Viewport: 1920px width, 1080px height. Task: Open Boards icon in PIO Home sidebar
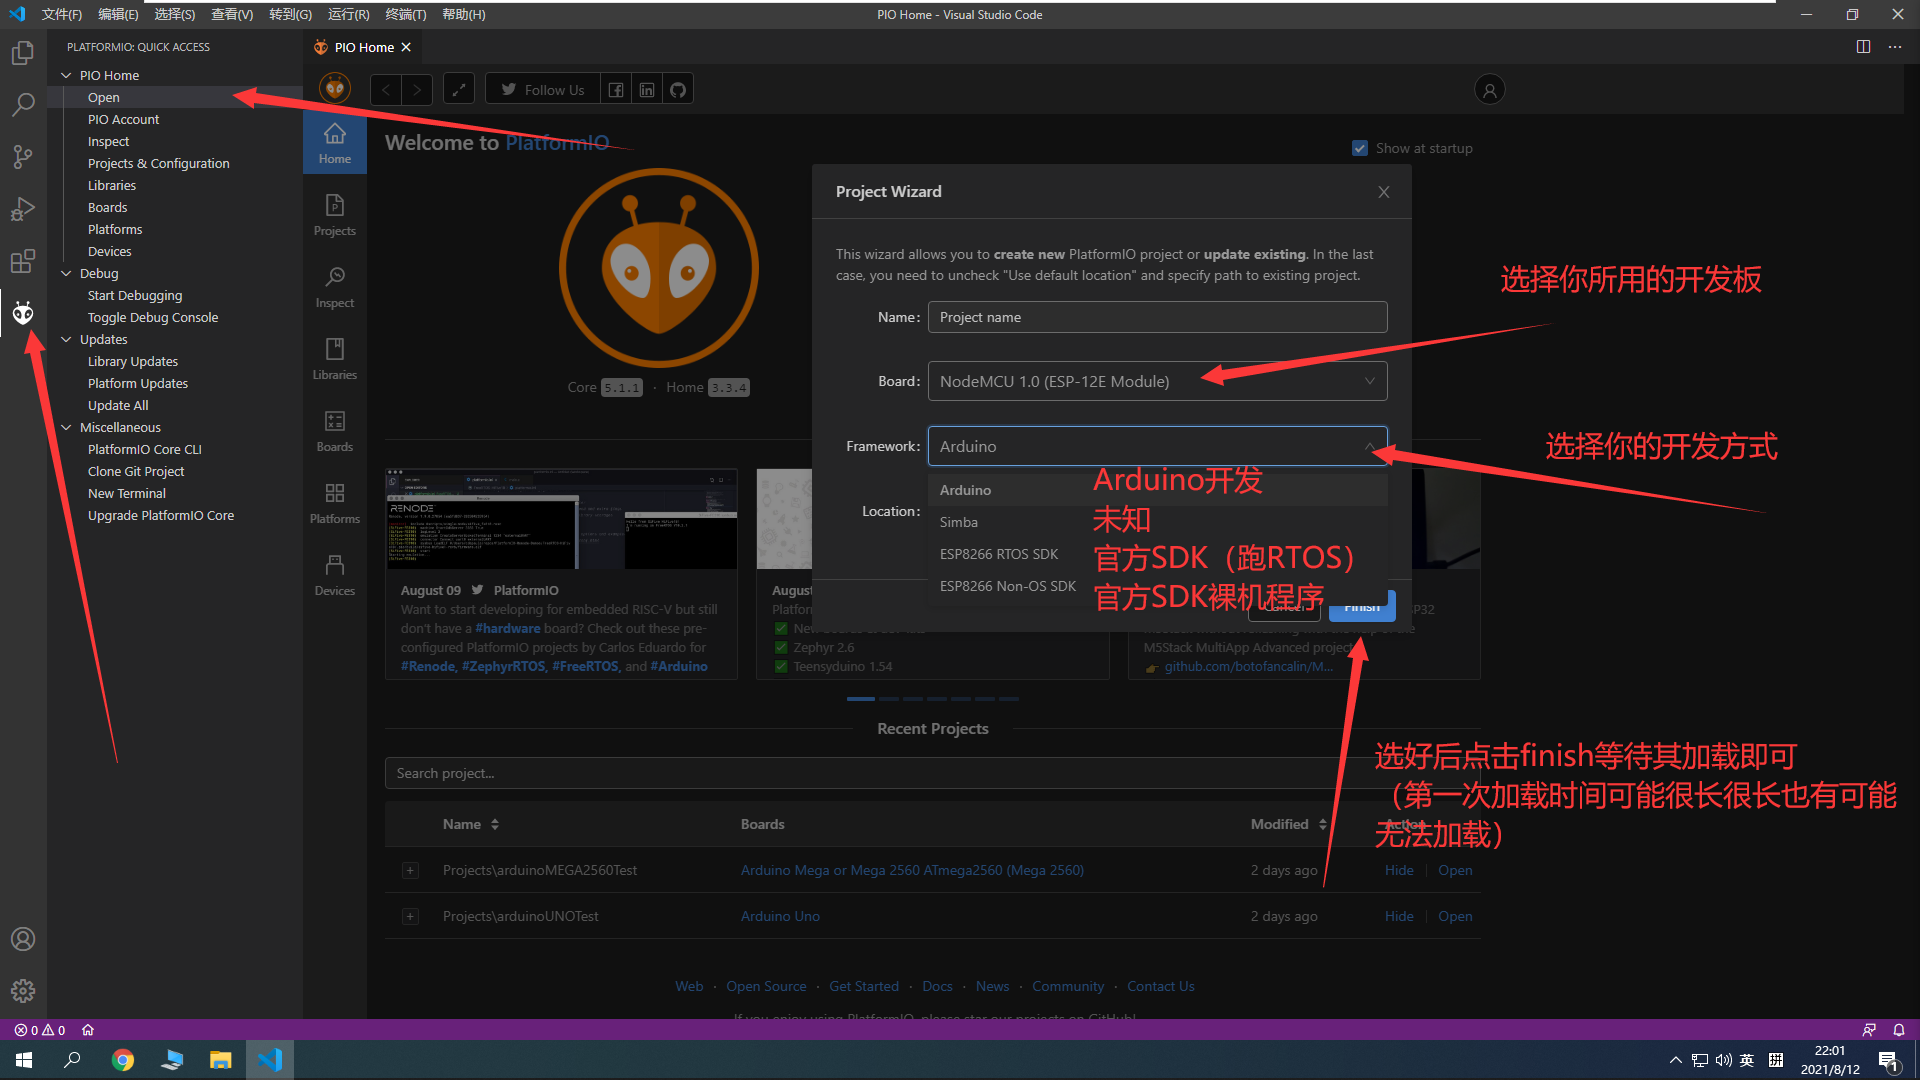tap(334, 429)
